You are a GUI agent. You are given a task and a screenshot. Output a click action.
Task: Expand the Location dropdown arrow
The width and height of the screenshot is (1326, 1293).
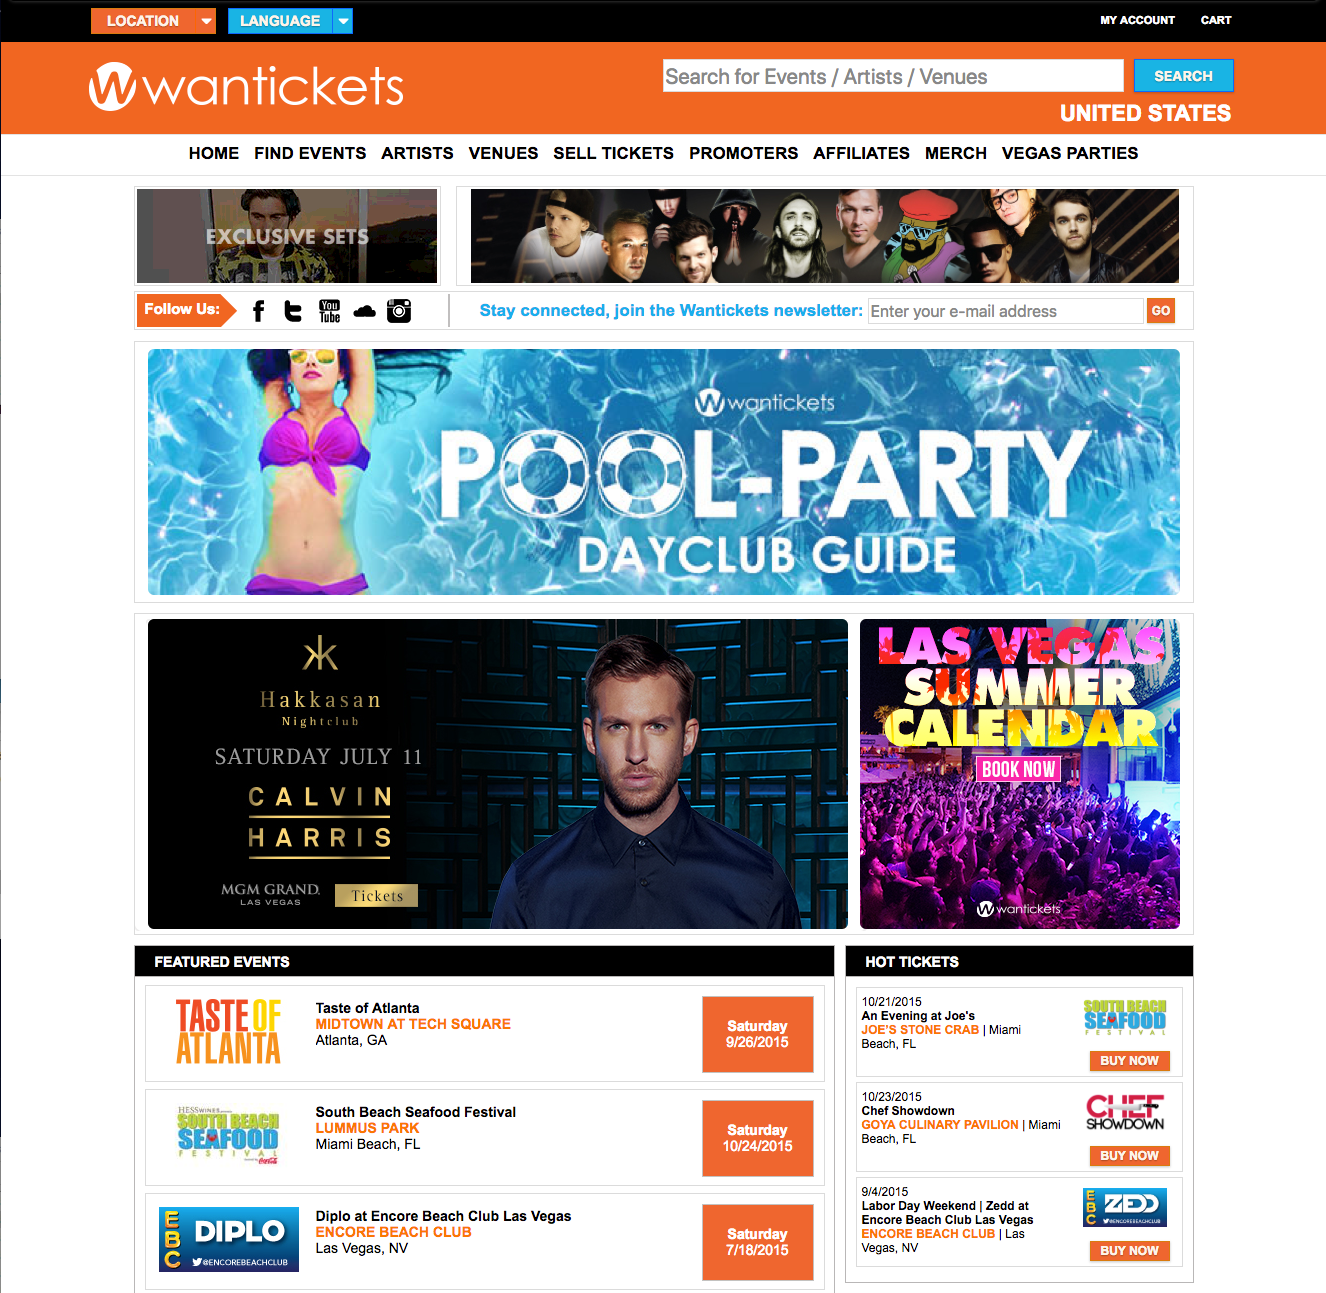[x=206, y=21]
